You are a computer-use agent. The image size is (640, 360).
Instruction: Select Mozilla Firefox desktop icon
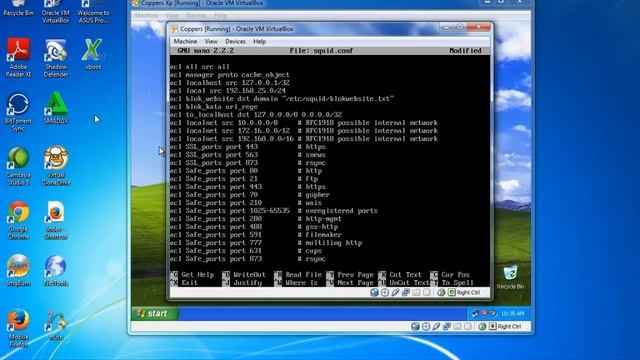pyautogui.click(x=18, y=329)
